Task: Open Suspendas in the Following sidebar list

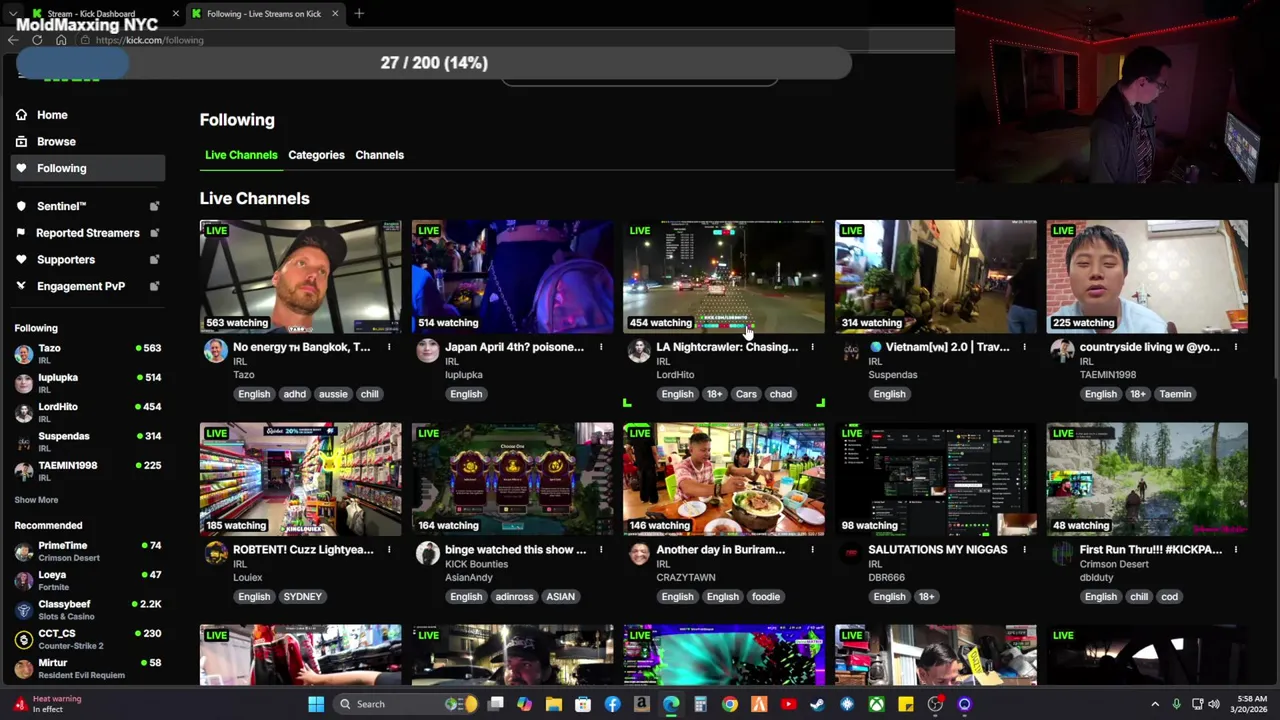Action: coord(88,442)
